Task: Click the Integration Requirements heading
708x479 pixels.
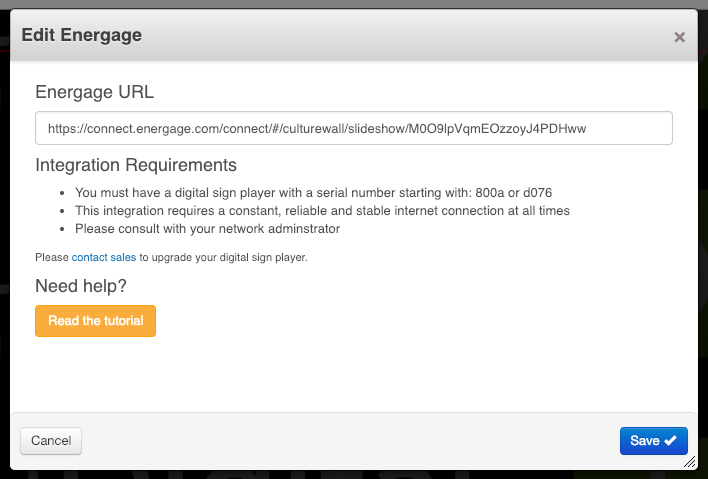Action: click(x=136, y=165)
